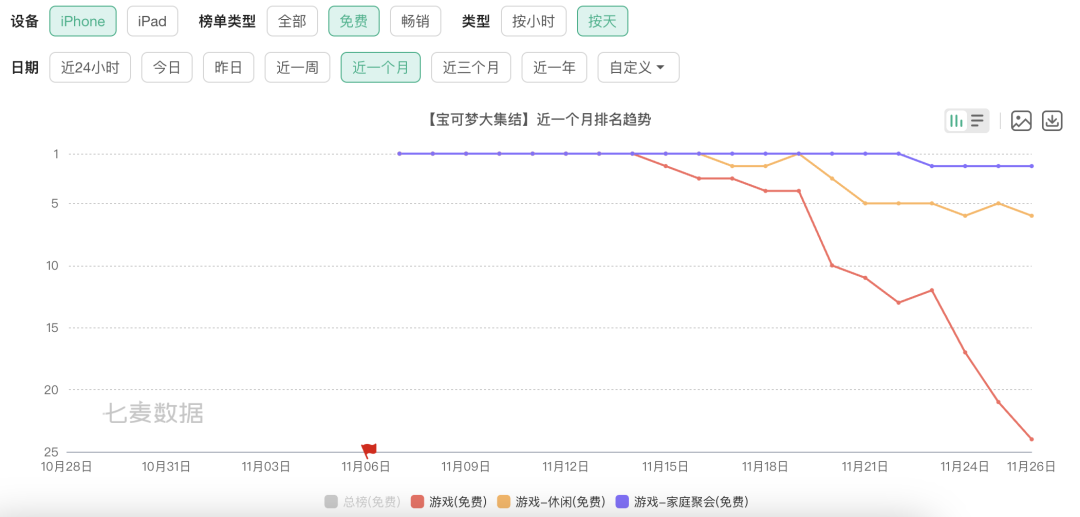Select the iPad device option
Image resolution: width=1080 pixels, height=517 pixels.
(x=152, y=21)
